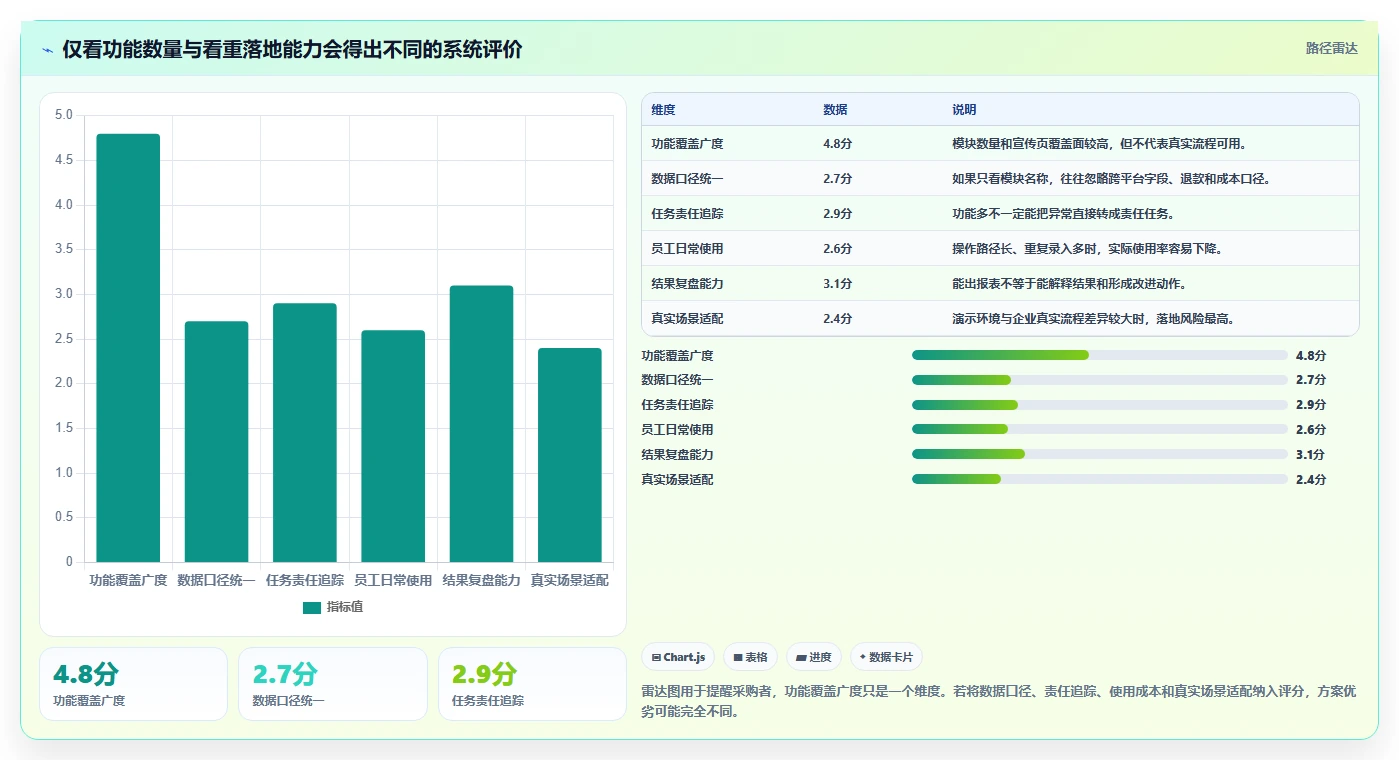Select the 表格 tag chip
Viewport: 1399px width, 760px height.
tap(750, 657)
